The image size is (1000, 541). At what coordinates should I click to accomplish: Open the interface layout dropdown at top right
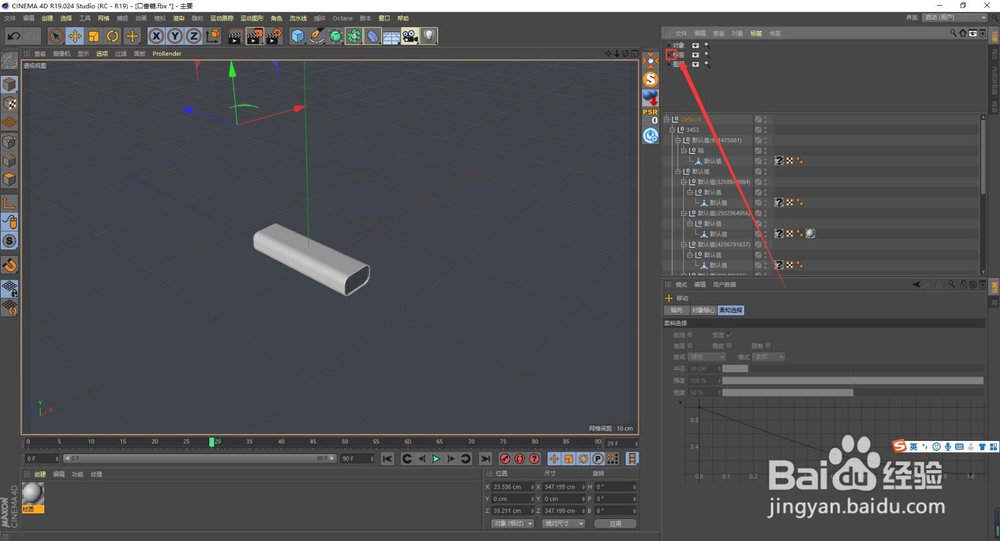(954, 18)
